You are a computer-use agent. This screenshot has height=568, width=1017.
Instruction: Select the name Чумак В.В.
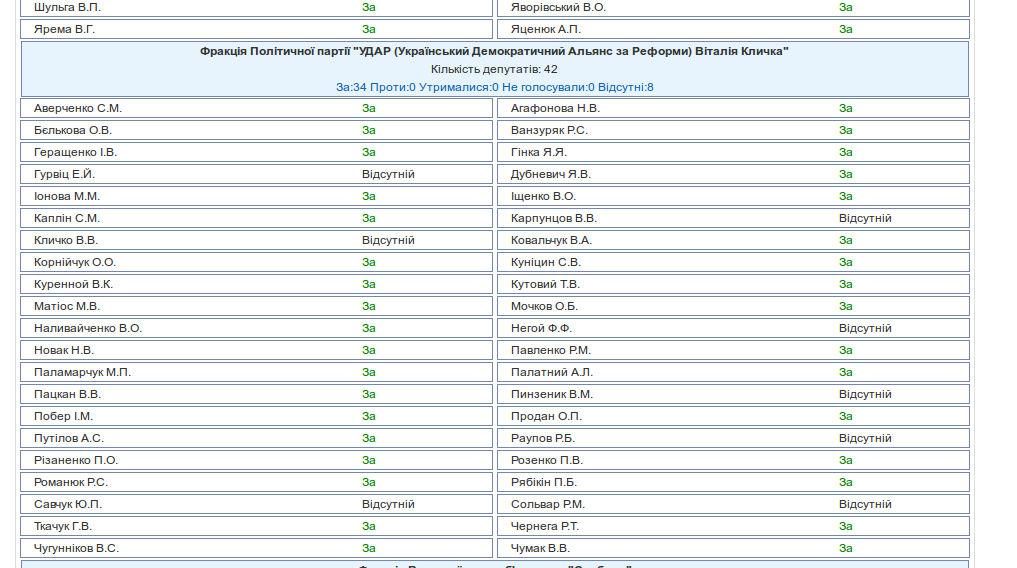540,549
